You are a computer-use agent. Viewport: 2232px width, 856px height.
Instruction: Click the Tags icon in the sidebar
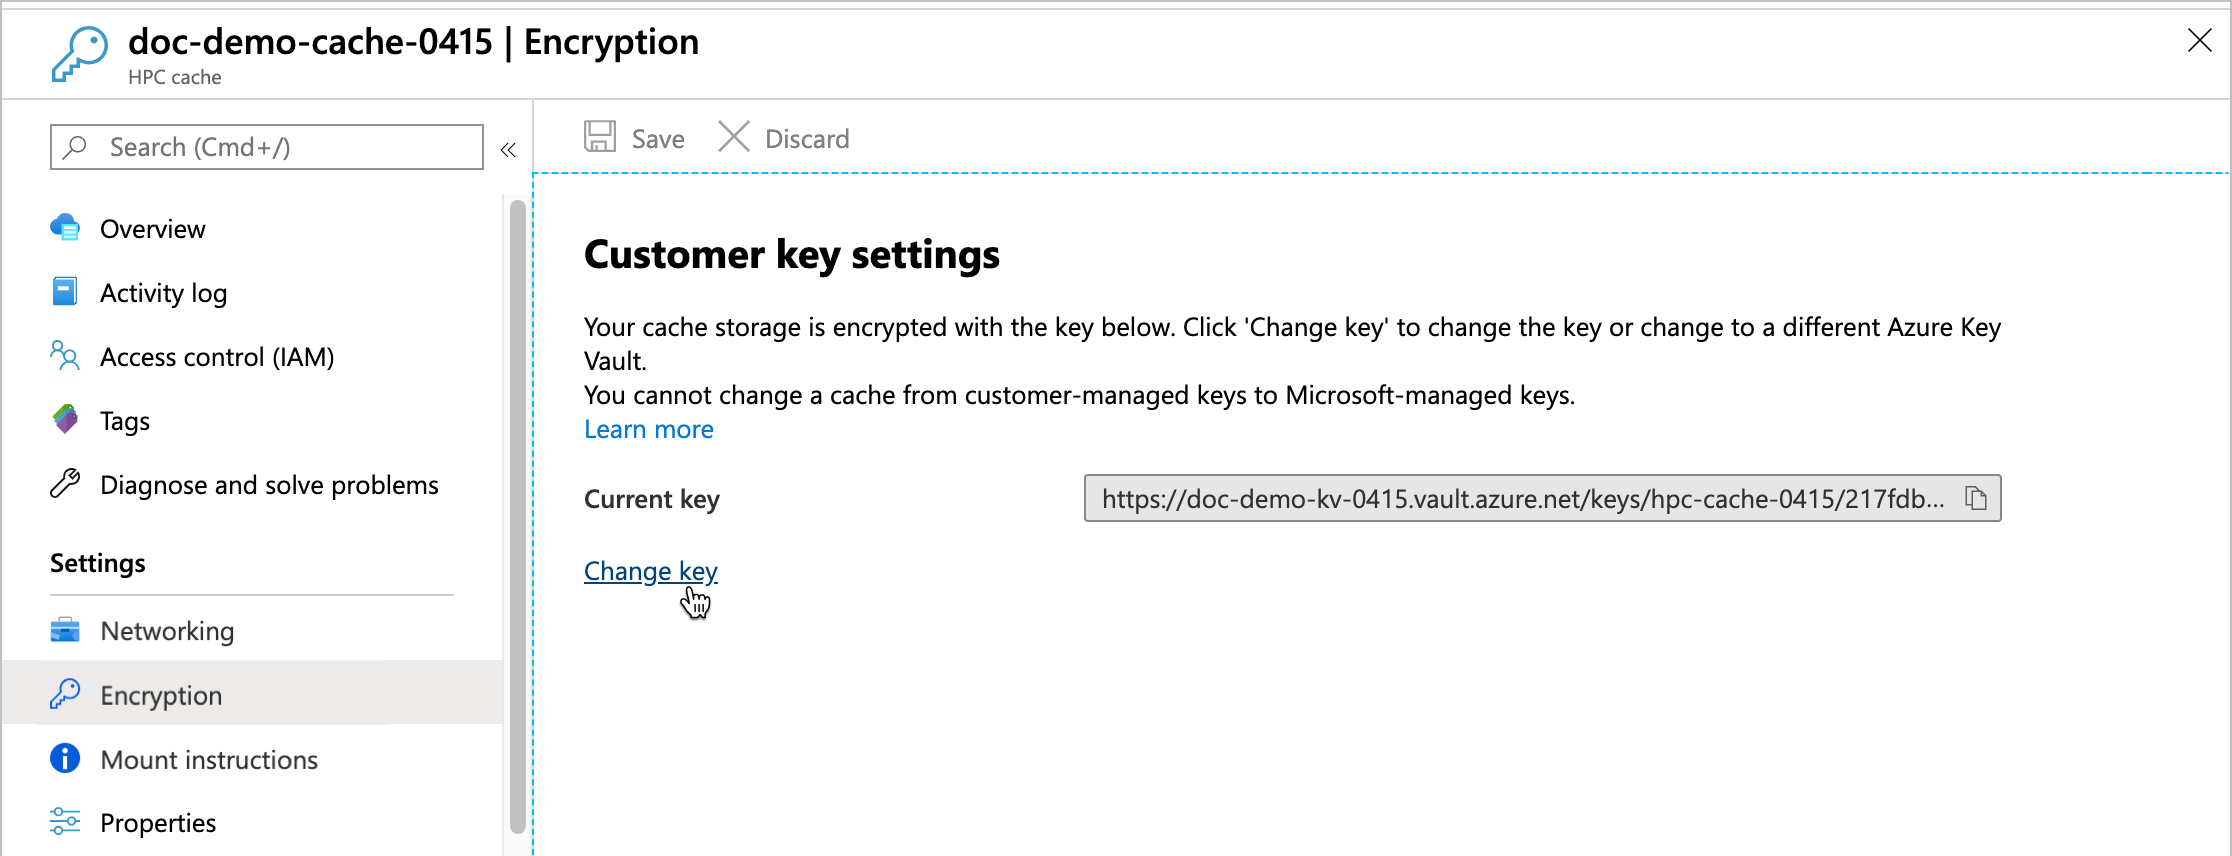pyautogui.click(x=64, y=419)
